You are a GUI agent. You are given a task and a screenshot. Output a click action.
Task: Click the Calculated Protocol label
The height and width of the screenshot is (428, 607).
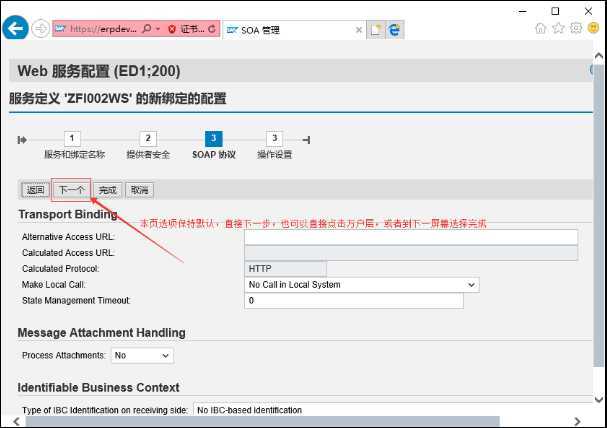(x=60, y=269)
